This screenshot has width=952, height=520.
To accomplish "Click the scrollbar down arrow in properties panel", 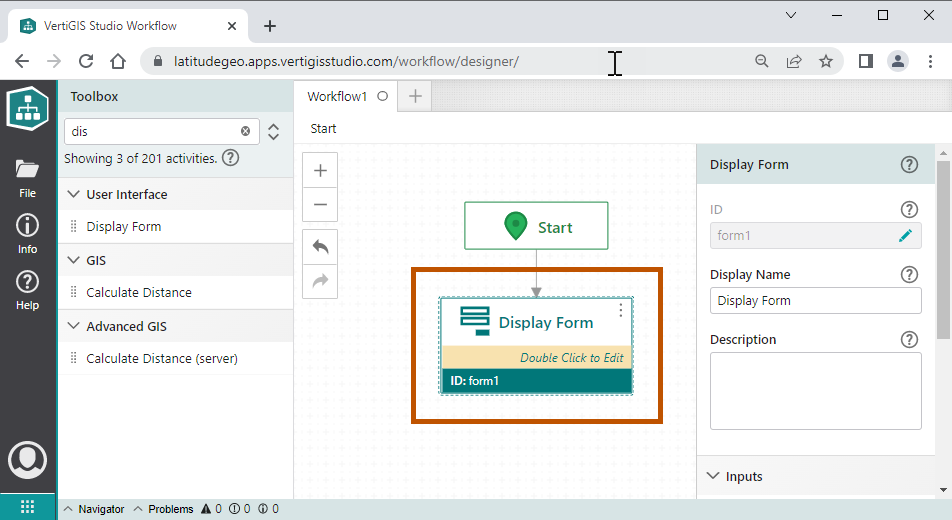I will [943, 490].
